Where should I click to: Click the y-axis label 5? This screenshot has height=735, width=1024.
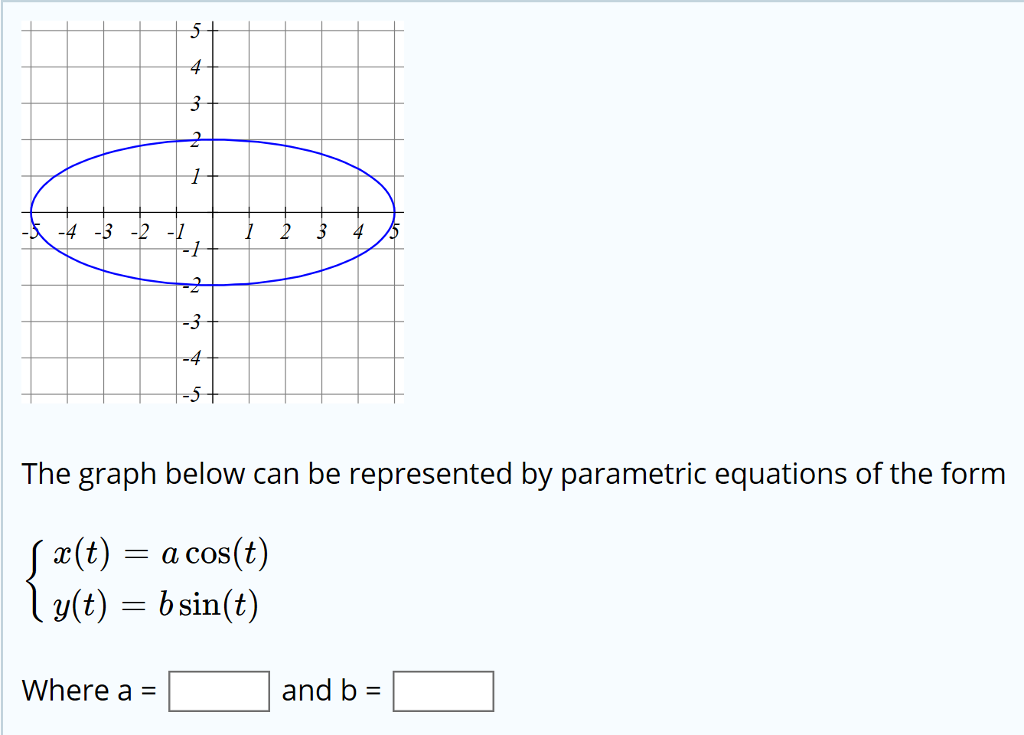point(196,31)
